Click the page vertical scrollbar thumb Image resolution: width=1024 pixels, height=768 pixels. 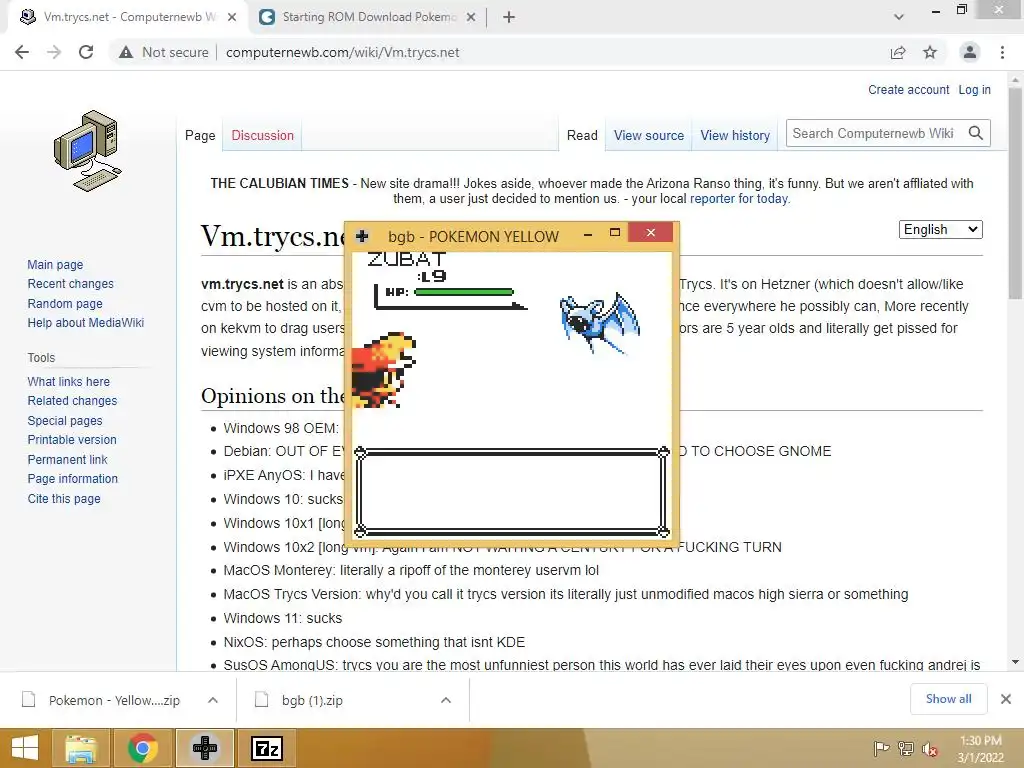tap(1015, 193)
